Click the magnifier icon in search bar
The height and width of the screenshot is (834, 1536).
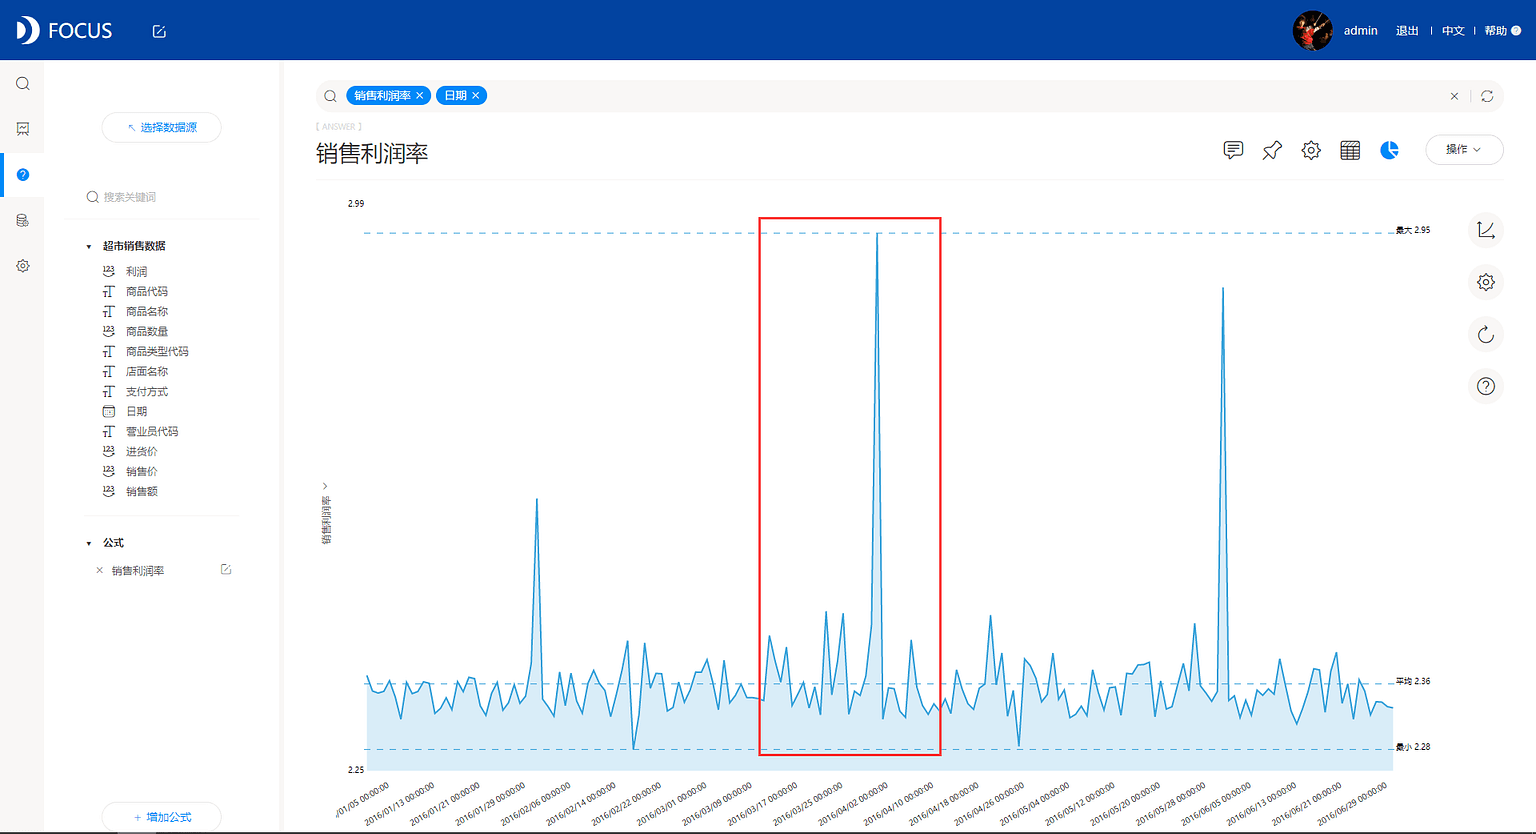[330, 96]
